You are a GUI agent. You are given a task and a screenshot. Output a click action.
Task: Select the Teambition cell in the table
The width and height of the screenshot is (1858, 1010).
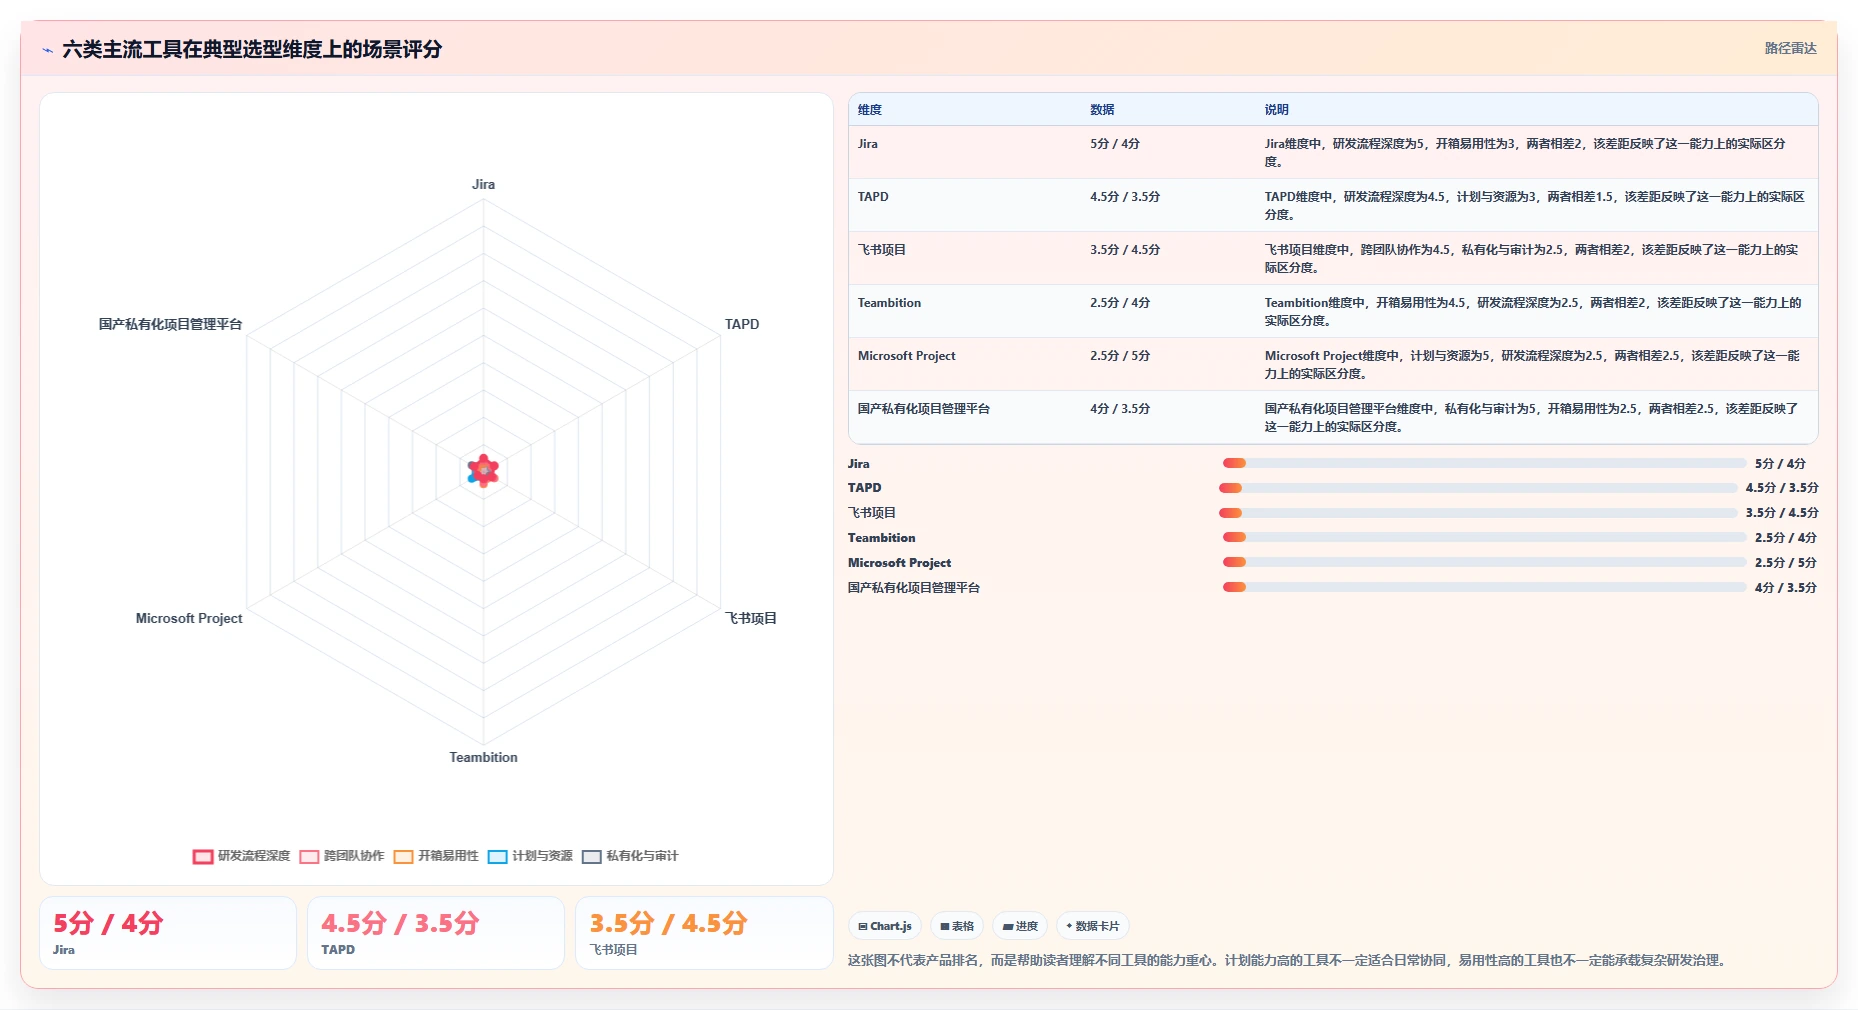pyautogui.click(x=889, y=303)
